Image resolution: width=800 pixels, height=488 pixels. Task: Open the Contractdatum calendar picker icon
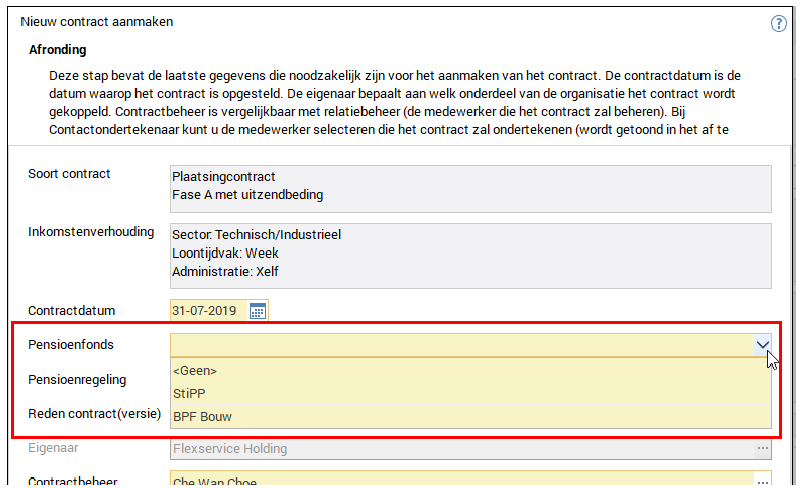click(x=258, y=311)
